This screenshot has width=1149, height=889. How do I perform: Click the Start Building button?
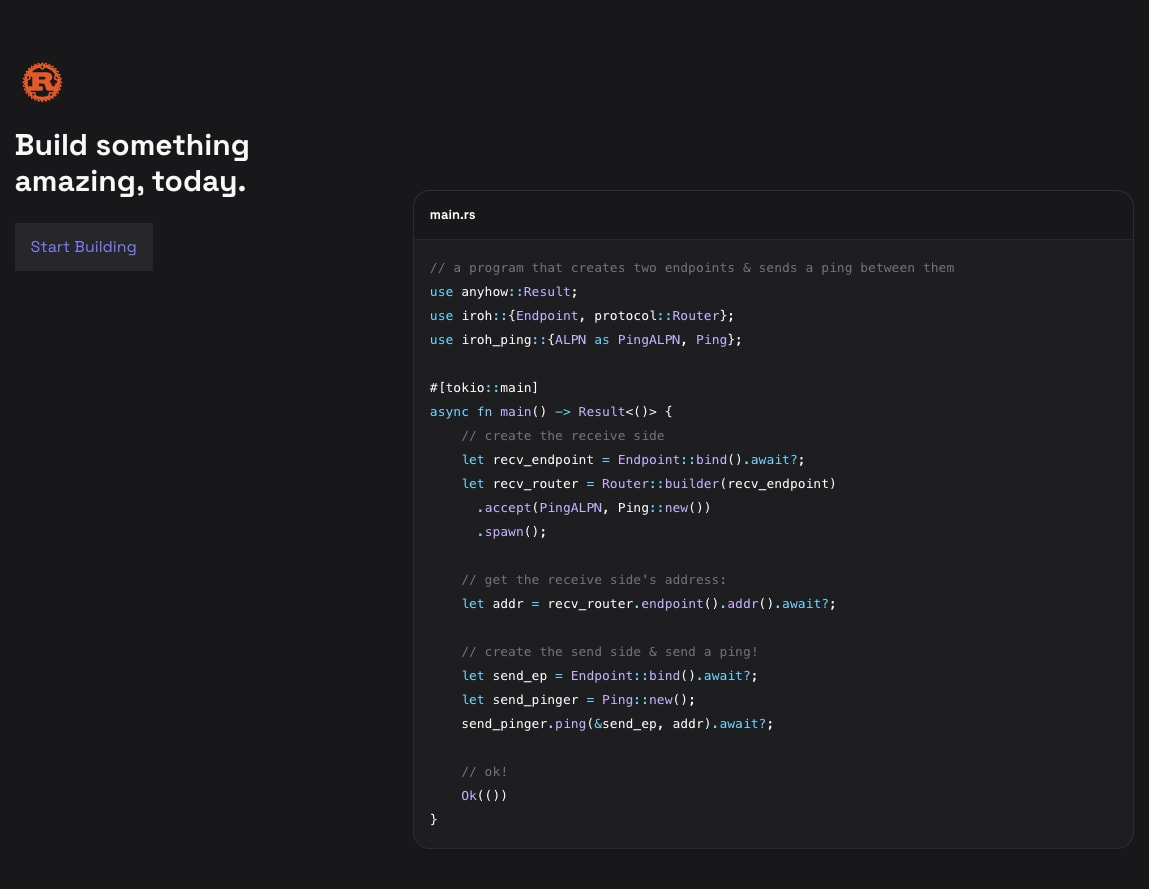[x=84, y=247]
